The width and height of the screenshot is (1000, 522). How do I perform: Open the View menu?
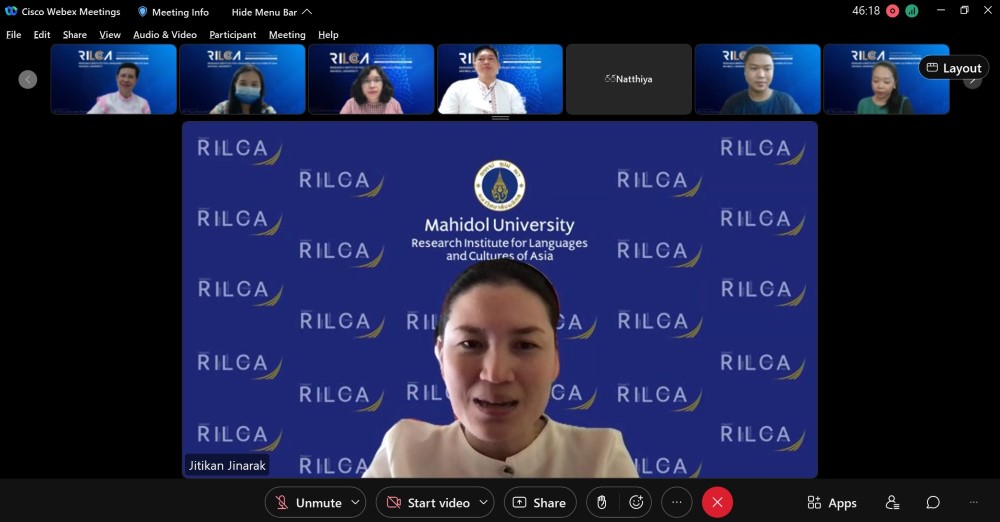pyautogui.click(x=110, y=34)
